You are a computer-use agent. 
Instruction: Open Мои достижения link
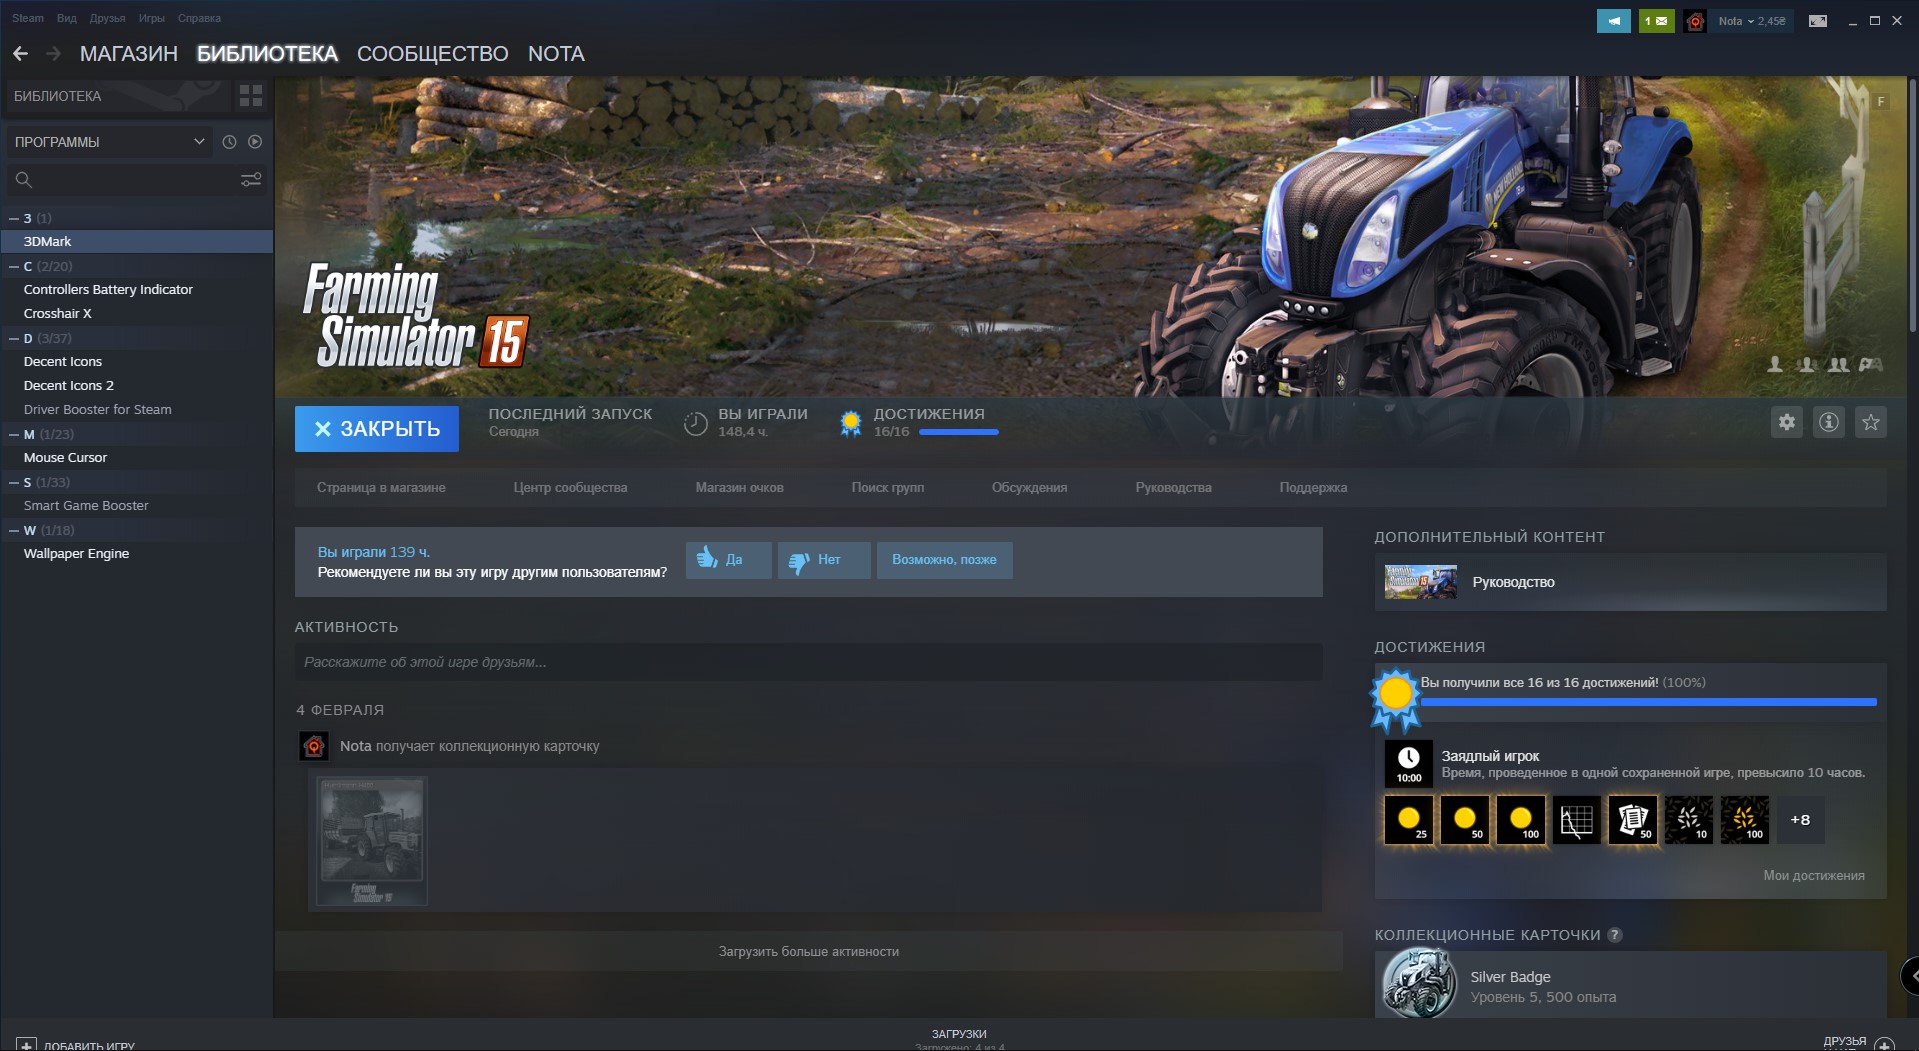point(1814,876)
